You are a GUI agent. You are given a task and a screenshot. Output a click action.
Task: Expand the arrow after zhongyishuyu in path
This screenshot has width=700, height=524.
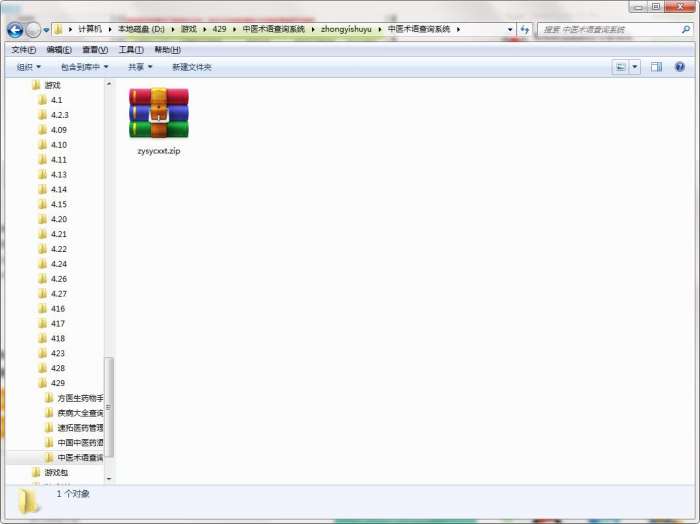380,29
